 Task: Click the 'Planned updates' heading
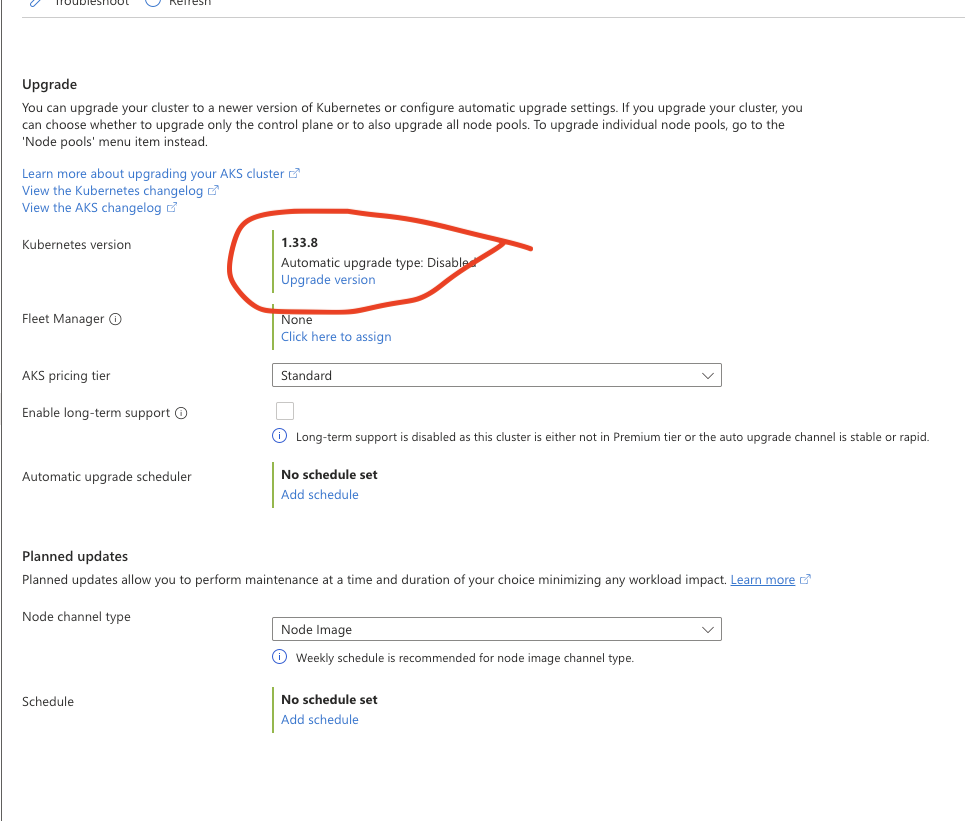[x=75, y=556]
